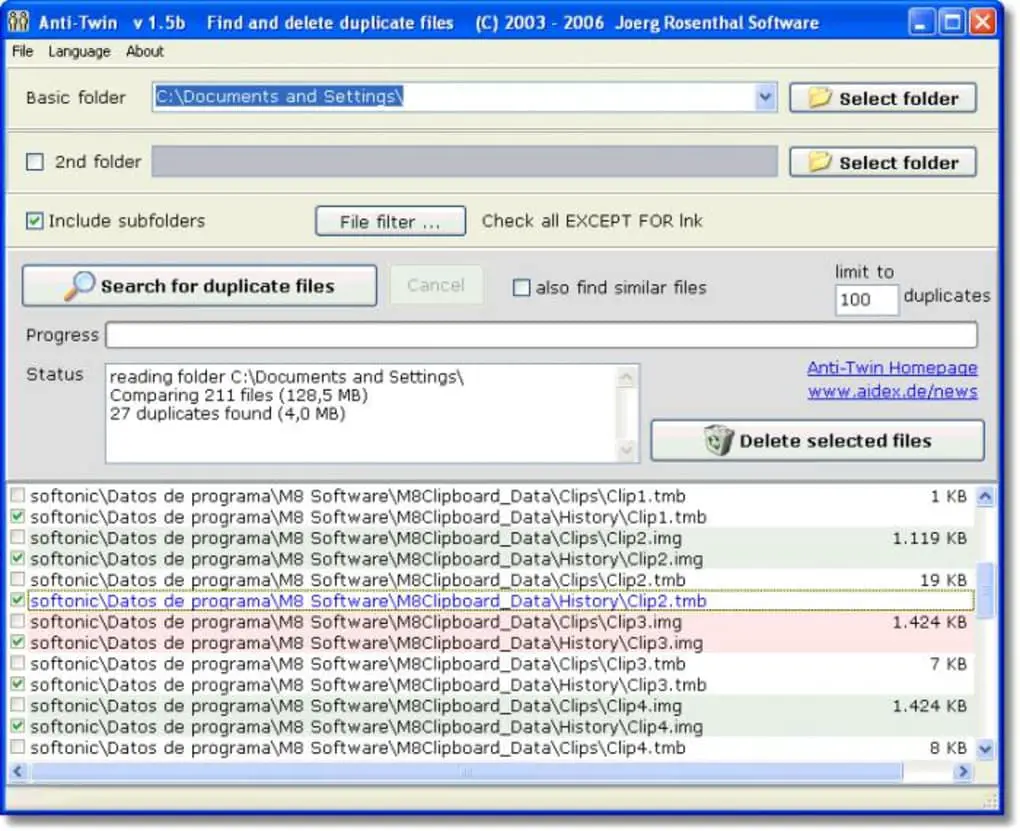
Task: Click the '27 duplicates found (4,0 MB)' status line
Action: pyautogui.click(x=228, y=414)
